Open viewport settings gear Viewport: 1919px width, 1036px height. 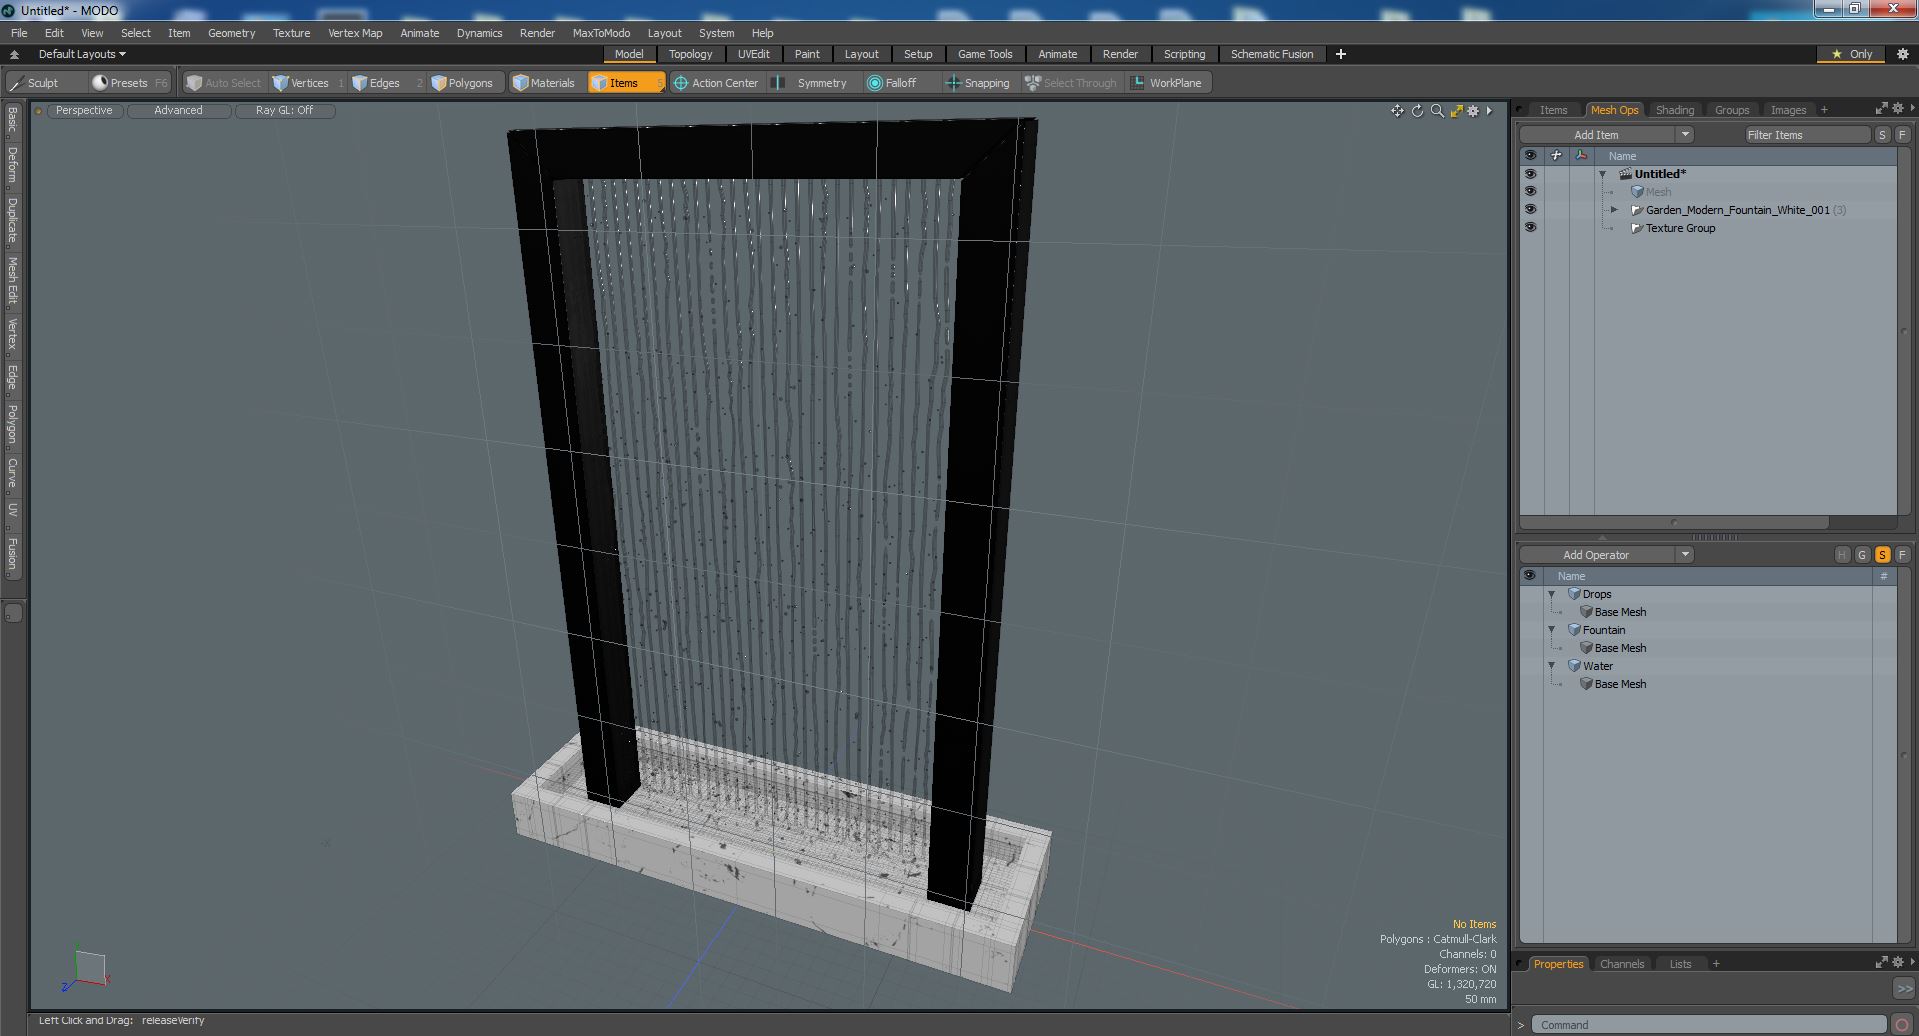1473,111
